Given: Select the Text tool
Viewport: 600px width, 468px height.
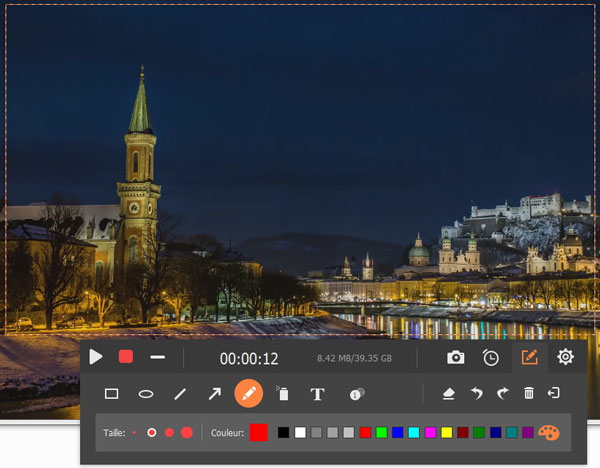Looking at the screenshot, I should (317, 394).
